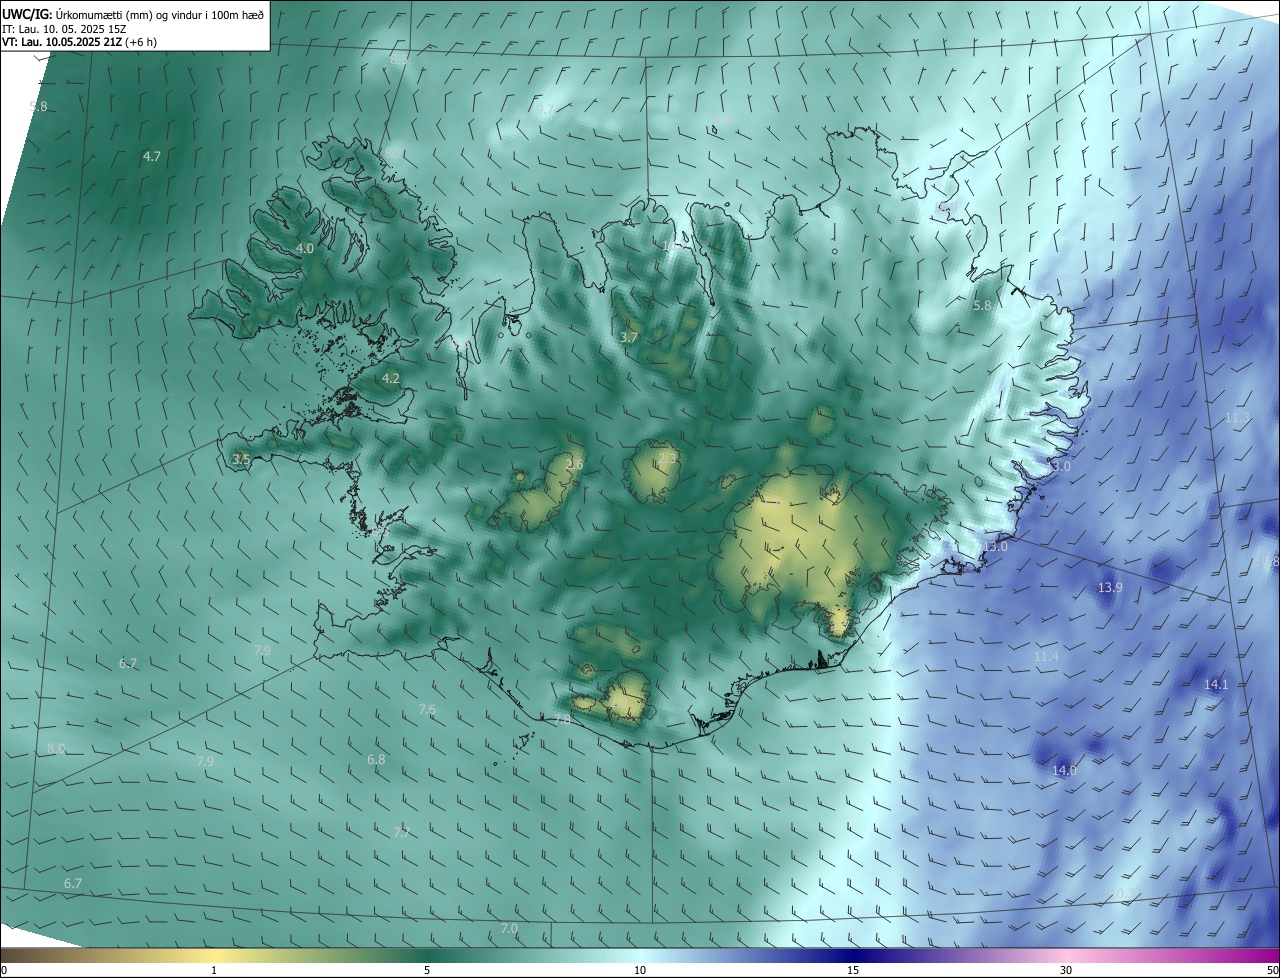Click the 4.7 value label on the map
This screenshot has width=1280, height=978.
coord(152,156)
